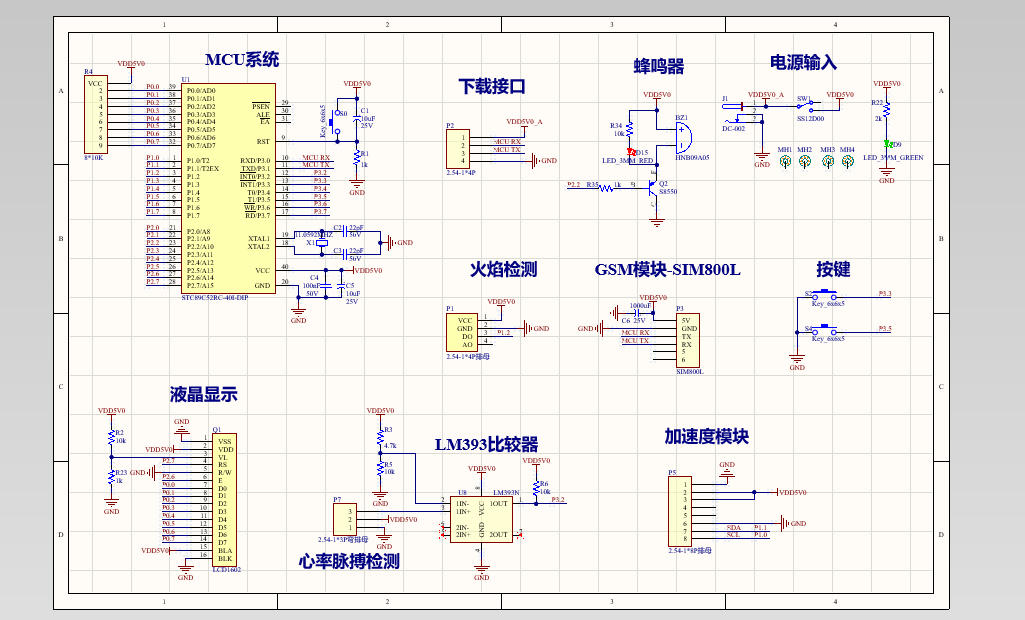The height and width of the screenshot is (620, 1025).
Task: Select the 'VDD5V0_A' net label at P2
Action: [524, 122]
